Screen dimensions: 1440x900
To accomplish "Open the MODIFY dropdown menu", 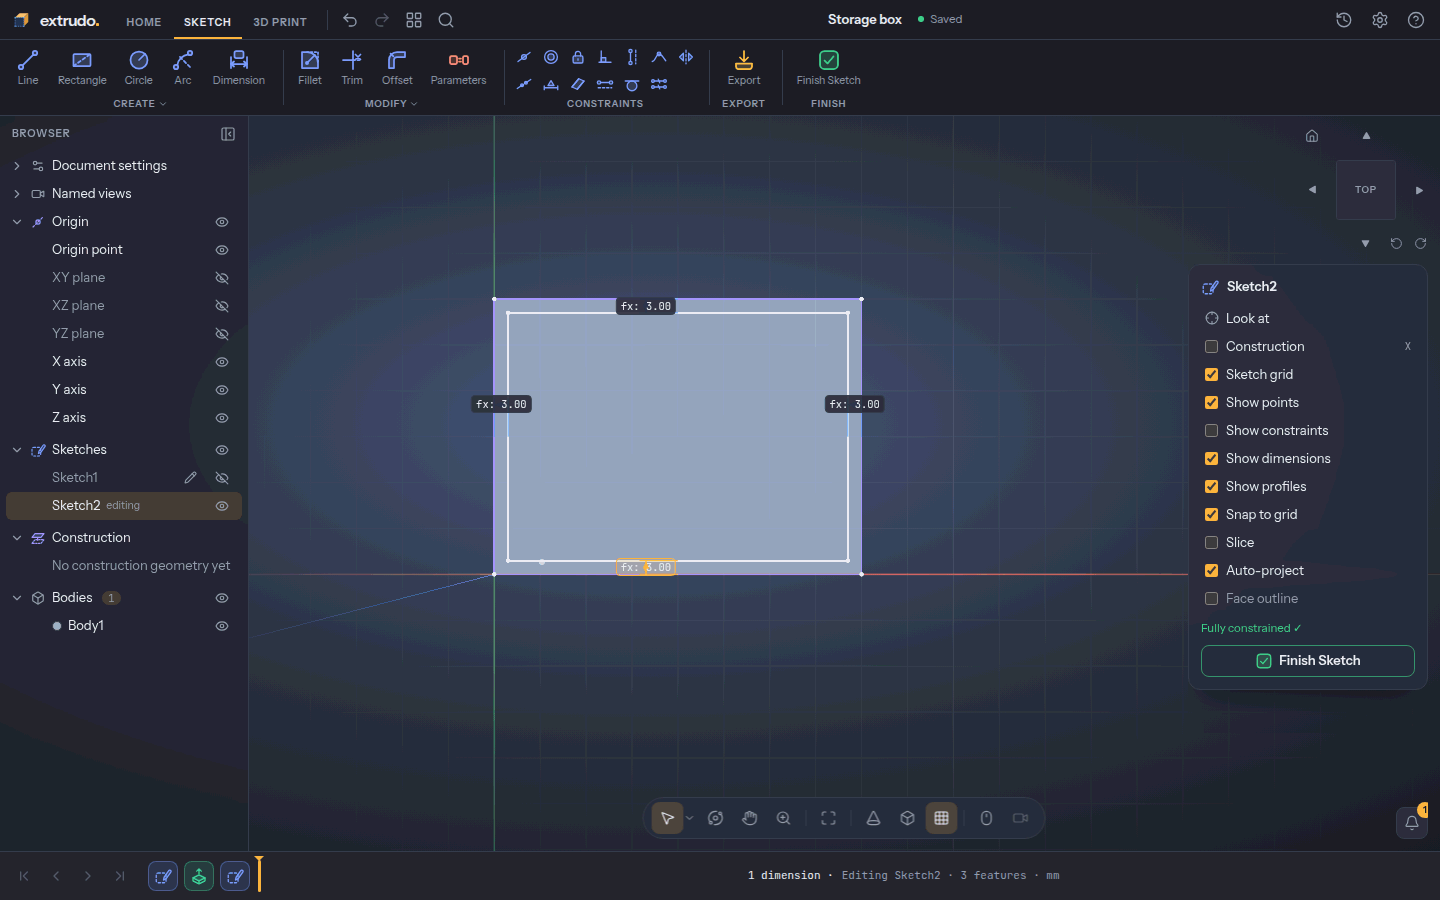I will 391,104.
